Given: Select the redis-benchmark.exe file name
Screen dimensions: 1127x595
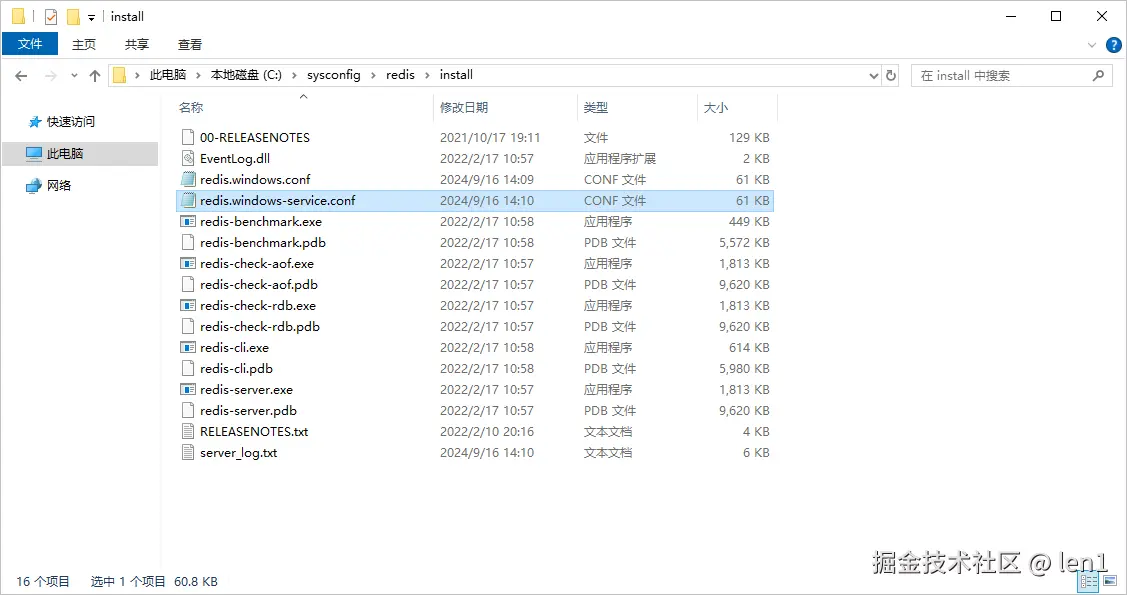Looking at the screenshot, I should (x=261, y=221).
